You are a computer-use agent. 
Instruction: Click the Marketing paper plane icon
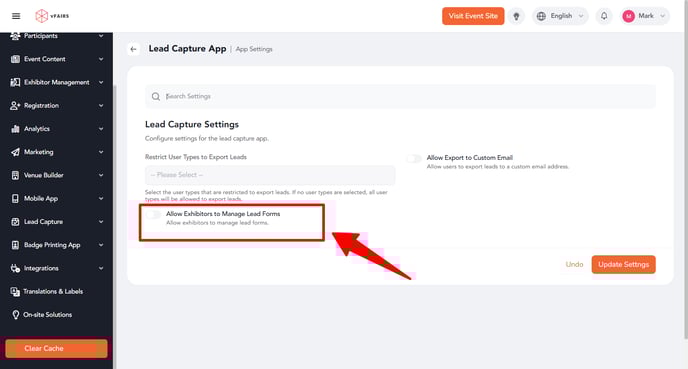coord(15,152)
